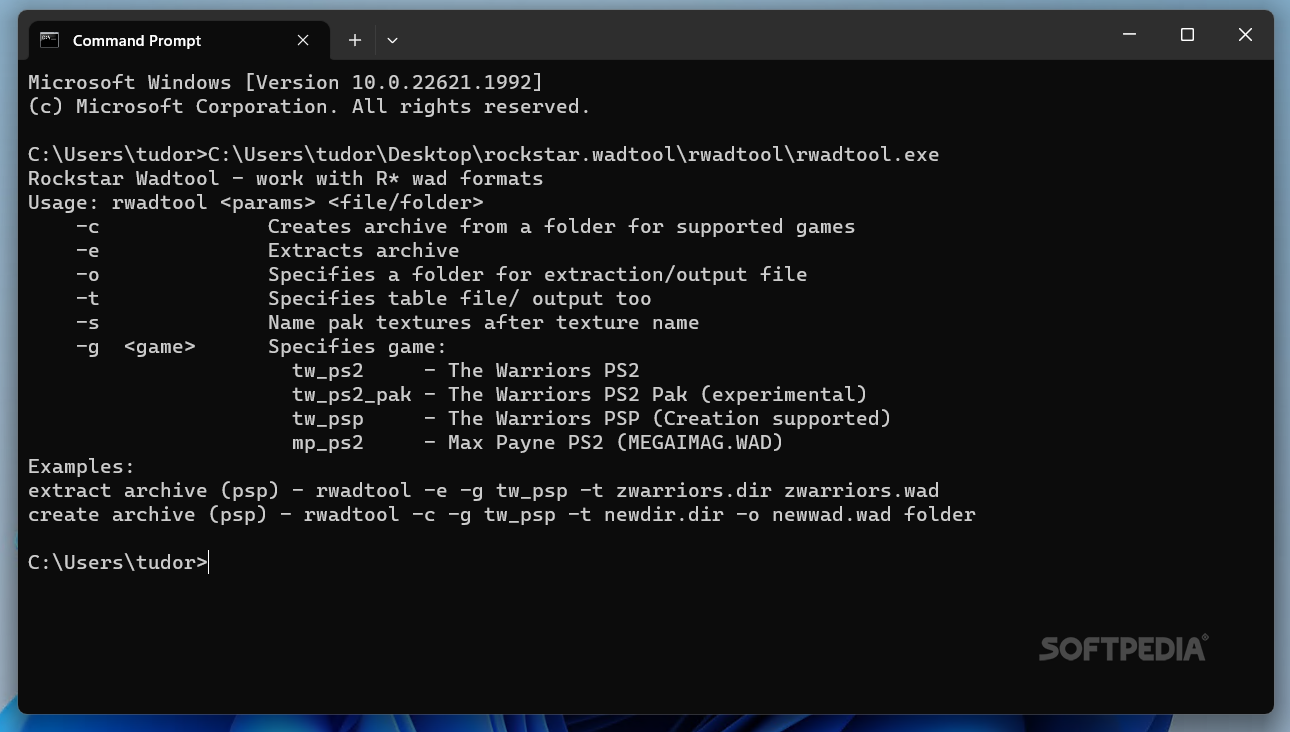Click the 'create archive (psp)' example line
Screen dimensions: 1290x732
[501, 514]
